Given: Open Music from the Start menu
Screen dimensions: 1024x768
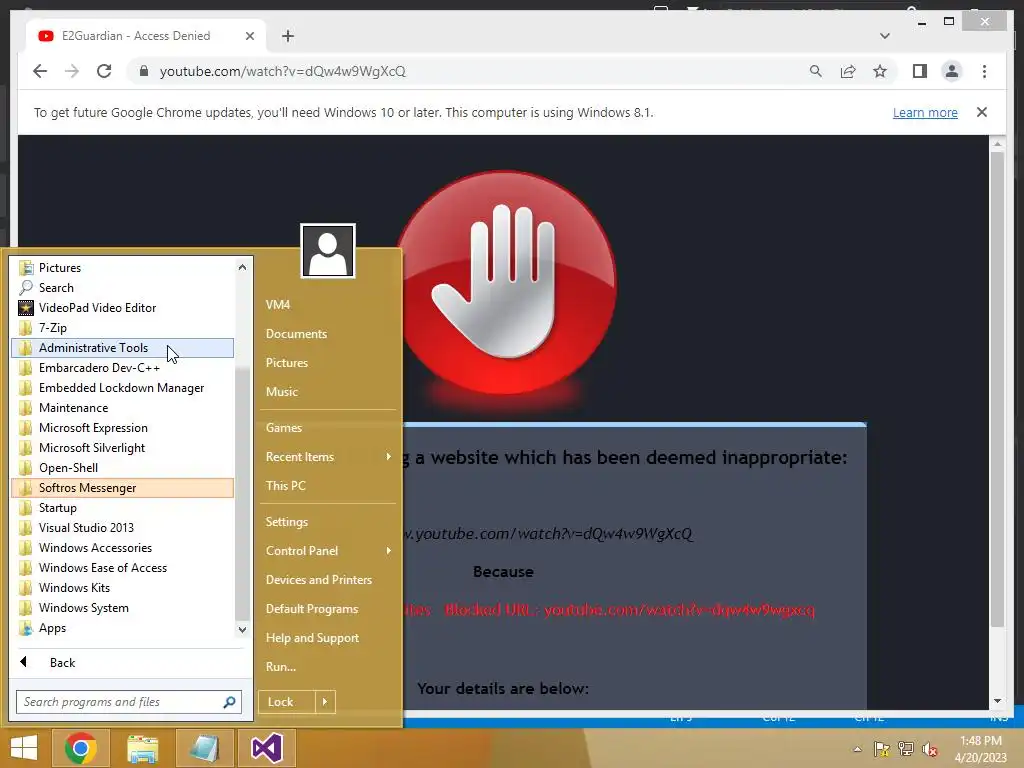Looking at the screenshot, I should click(281, 392).
